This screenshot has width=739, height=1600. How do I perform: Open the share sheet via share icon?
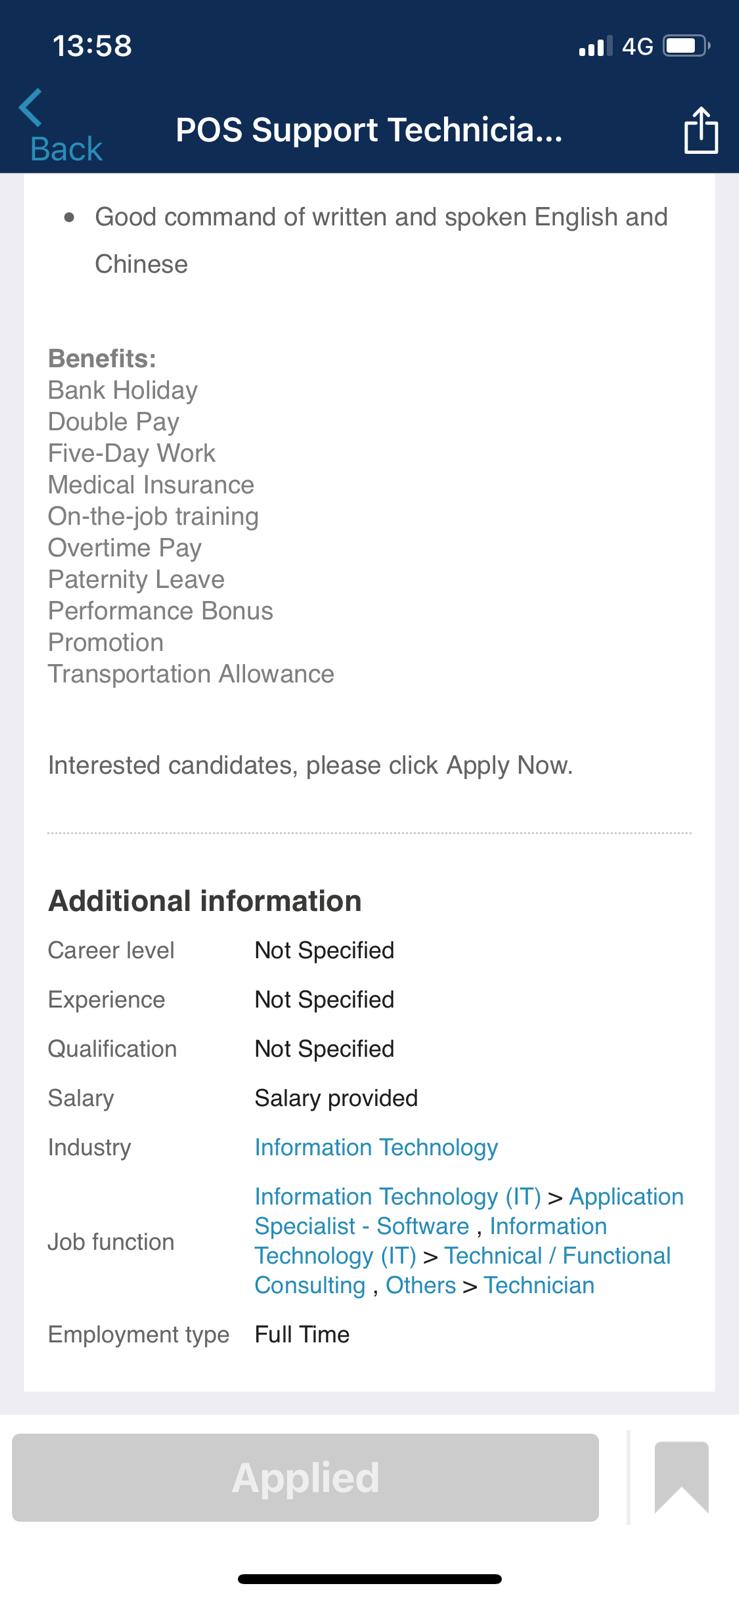coord(700,130)
